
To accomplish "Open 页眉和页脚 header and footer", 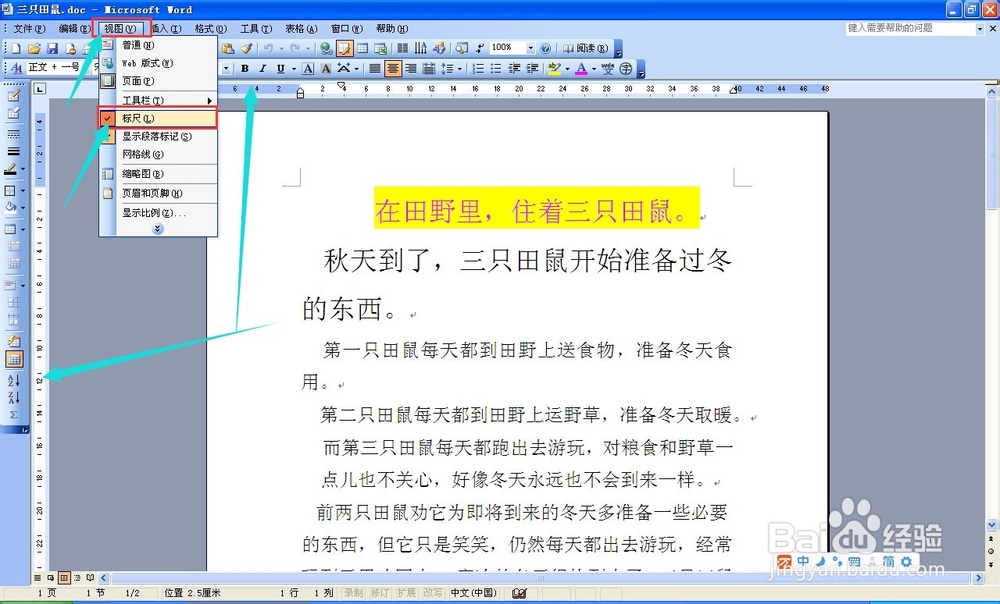I will 158,193.
